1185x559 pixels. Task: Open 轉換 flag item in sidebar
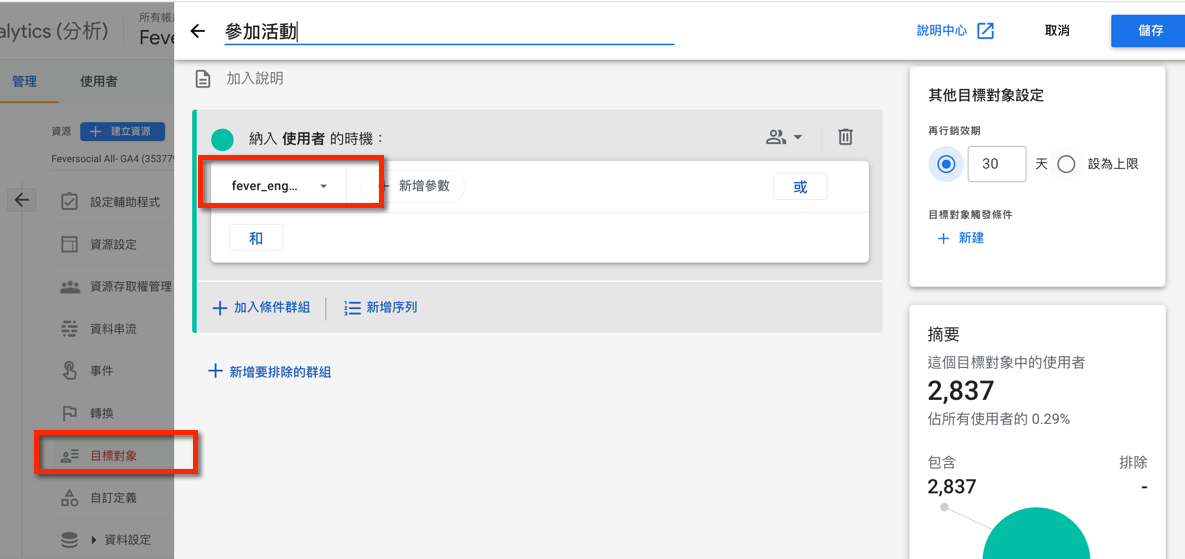[101, 413]
